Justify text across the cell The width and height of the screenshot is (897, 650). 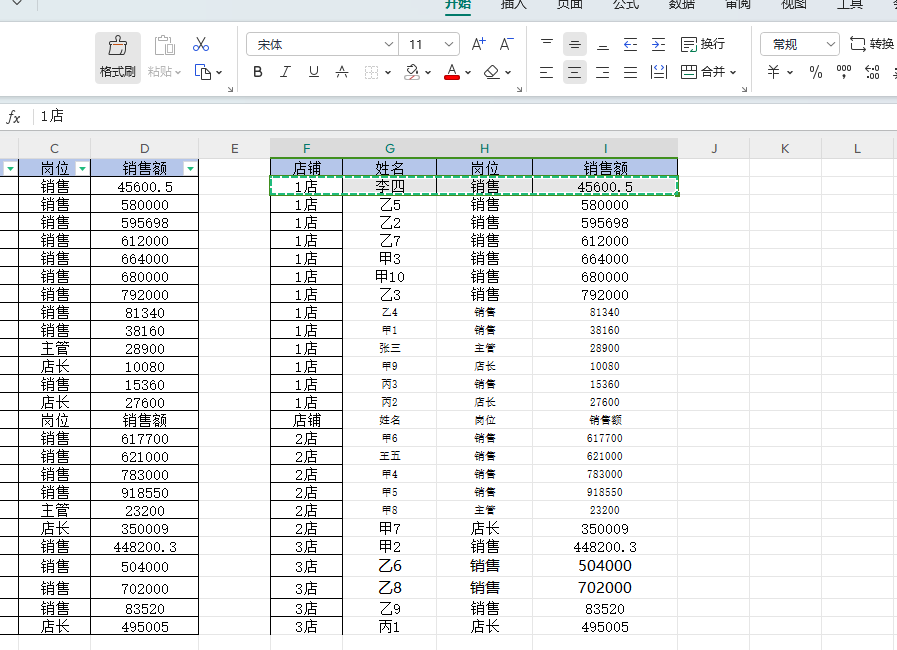pos(630,72)
